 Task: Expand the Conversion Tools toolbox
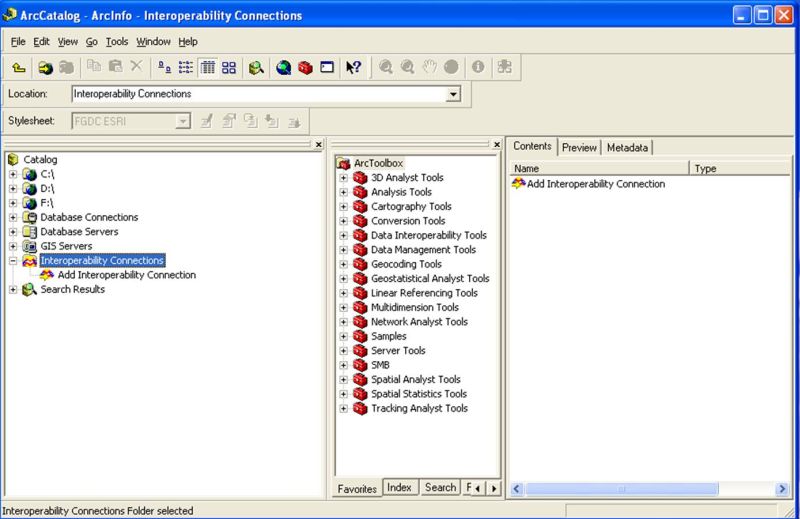click(x=343, y=221)
